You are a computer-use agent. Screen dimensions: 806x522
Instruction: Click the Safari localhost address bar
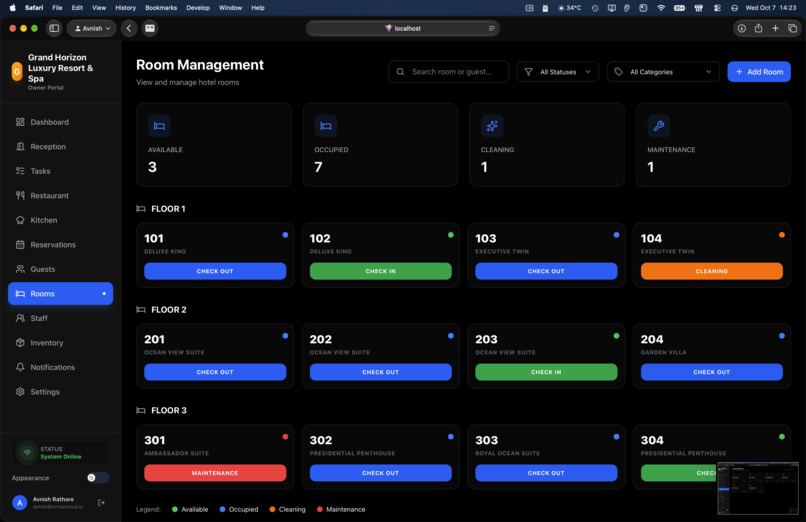click(x=402, y=28)
